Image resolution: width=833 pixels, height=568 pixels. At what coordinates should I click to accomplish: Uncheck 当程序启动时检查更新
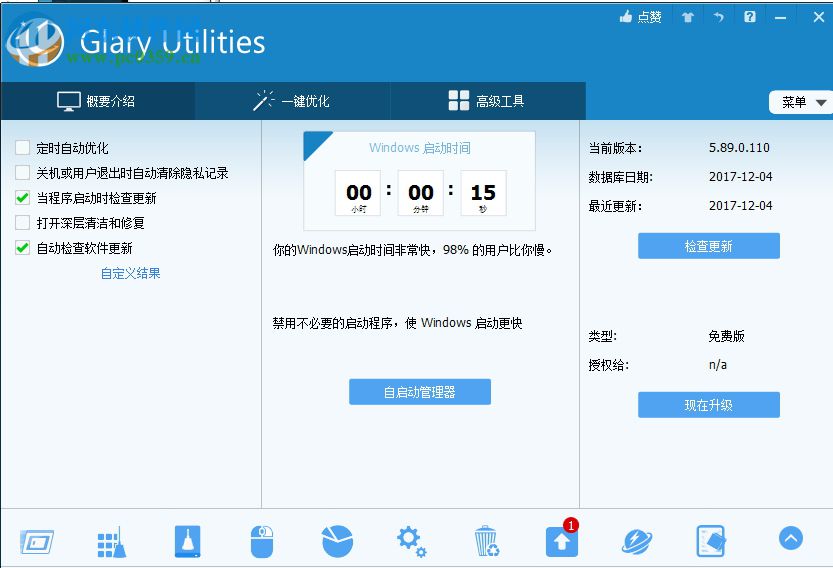point(22,198)
